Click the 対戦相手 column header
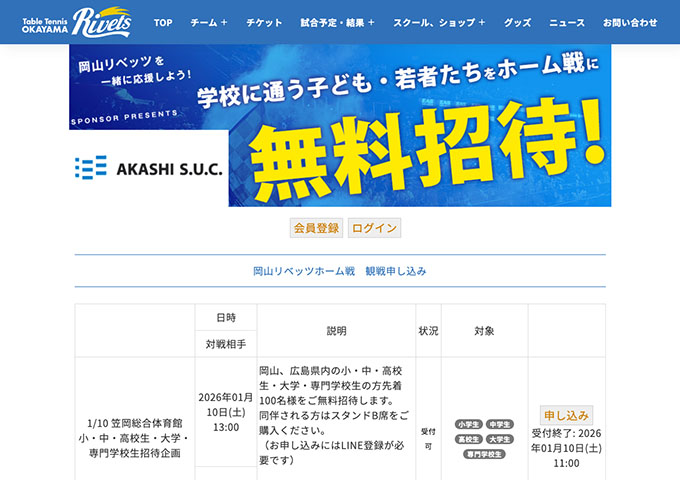This screenshot has width=680, height=480. 226,344
